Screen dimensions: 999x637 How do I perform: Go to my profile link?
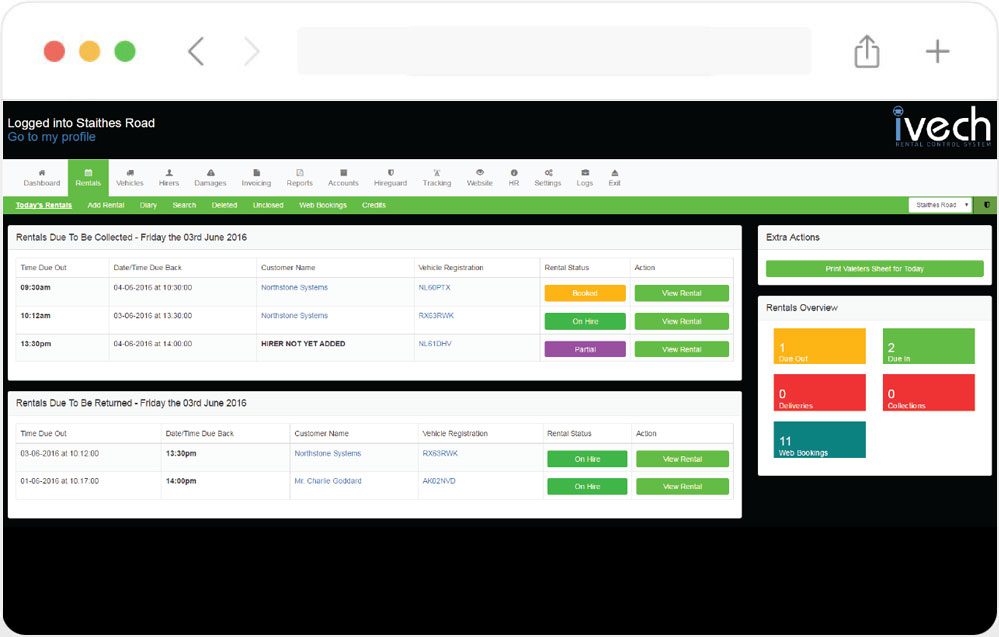[x=52, y=137]
